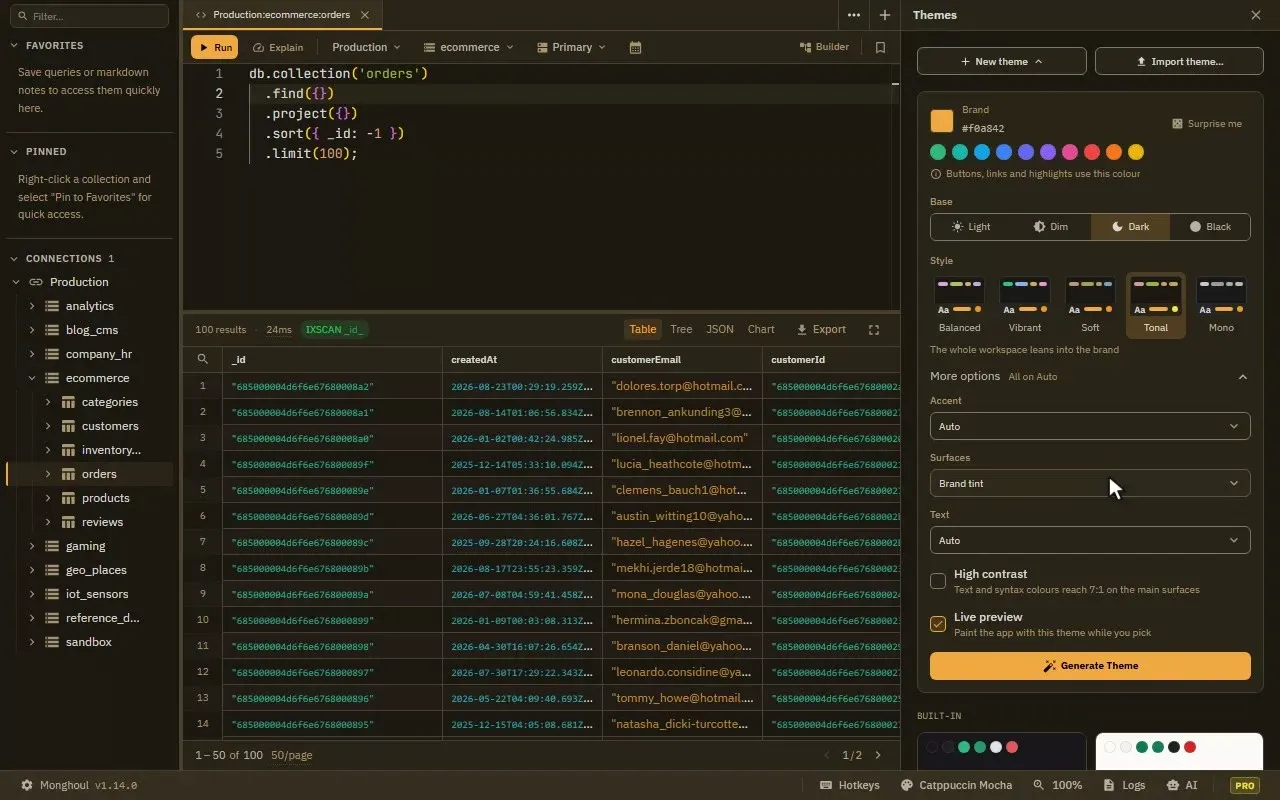Viewport: 1280px width, 800px height.
Task: Uncheck the Live preview checkbox
Action: coord(938,624)
